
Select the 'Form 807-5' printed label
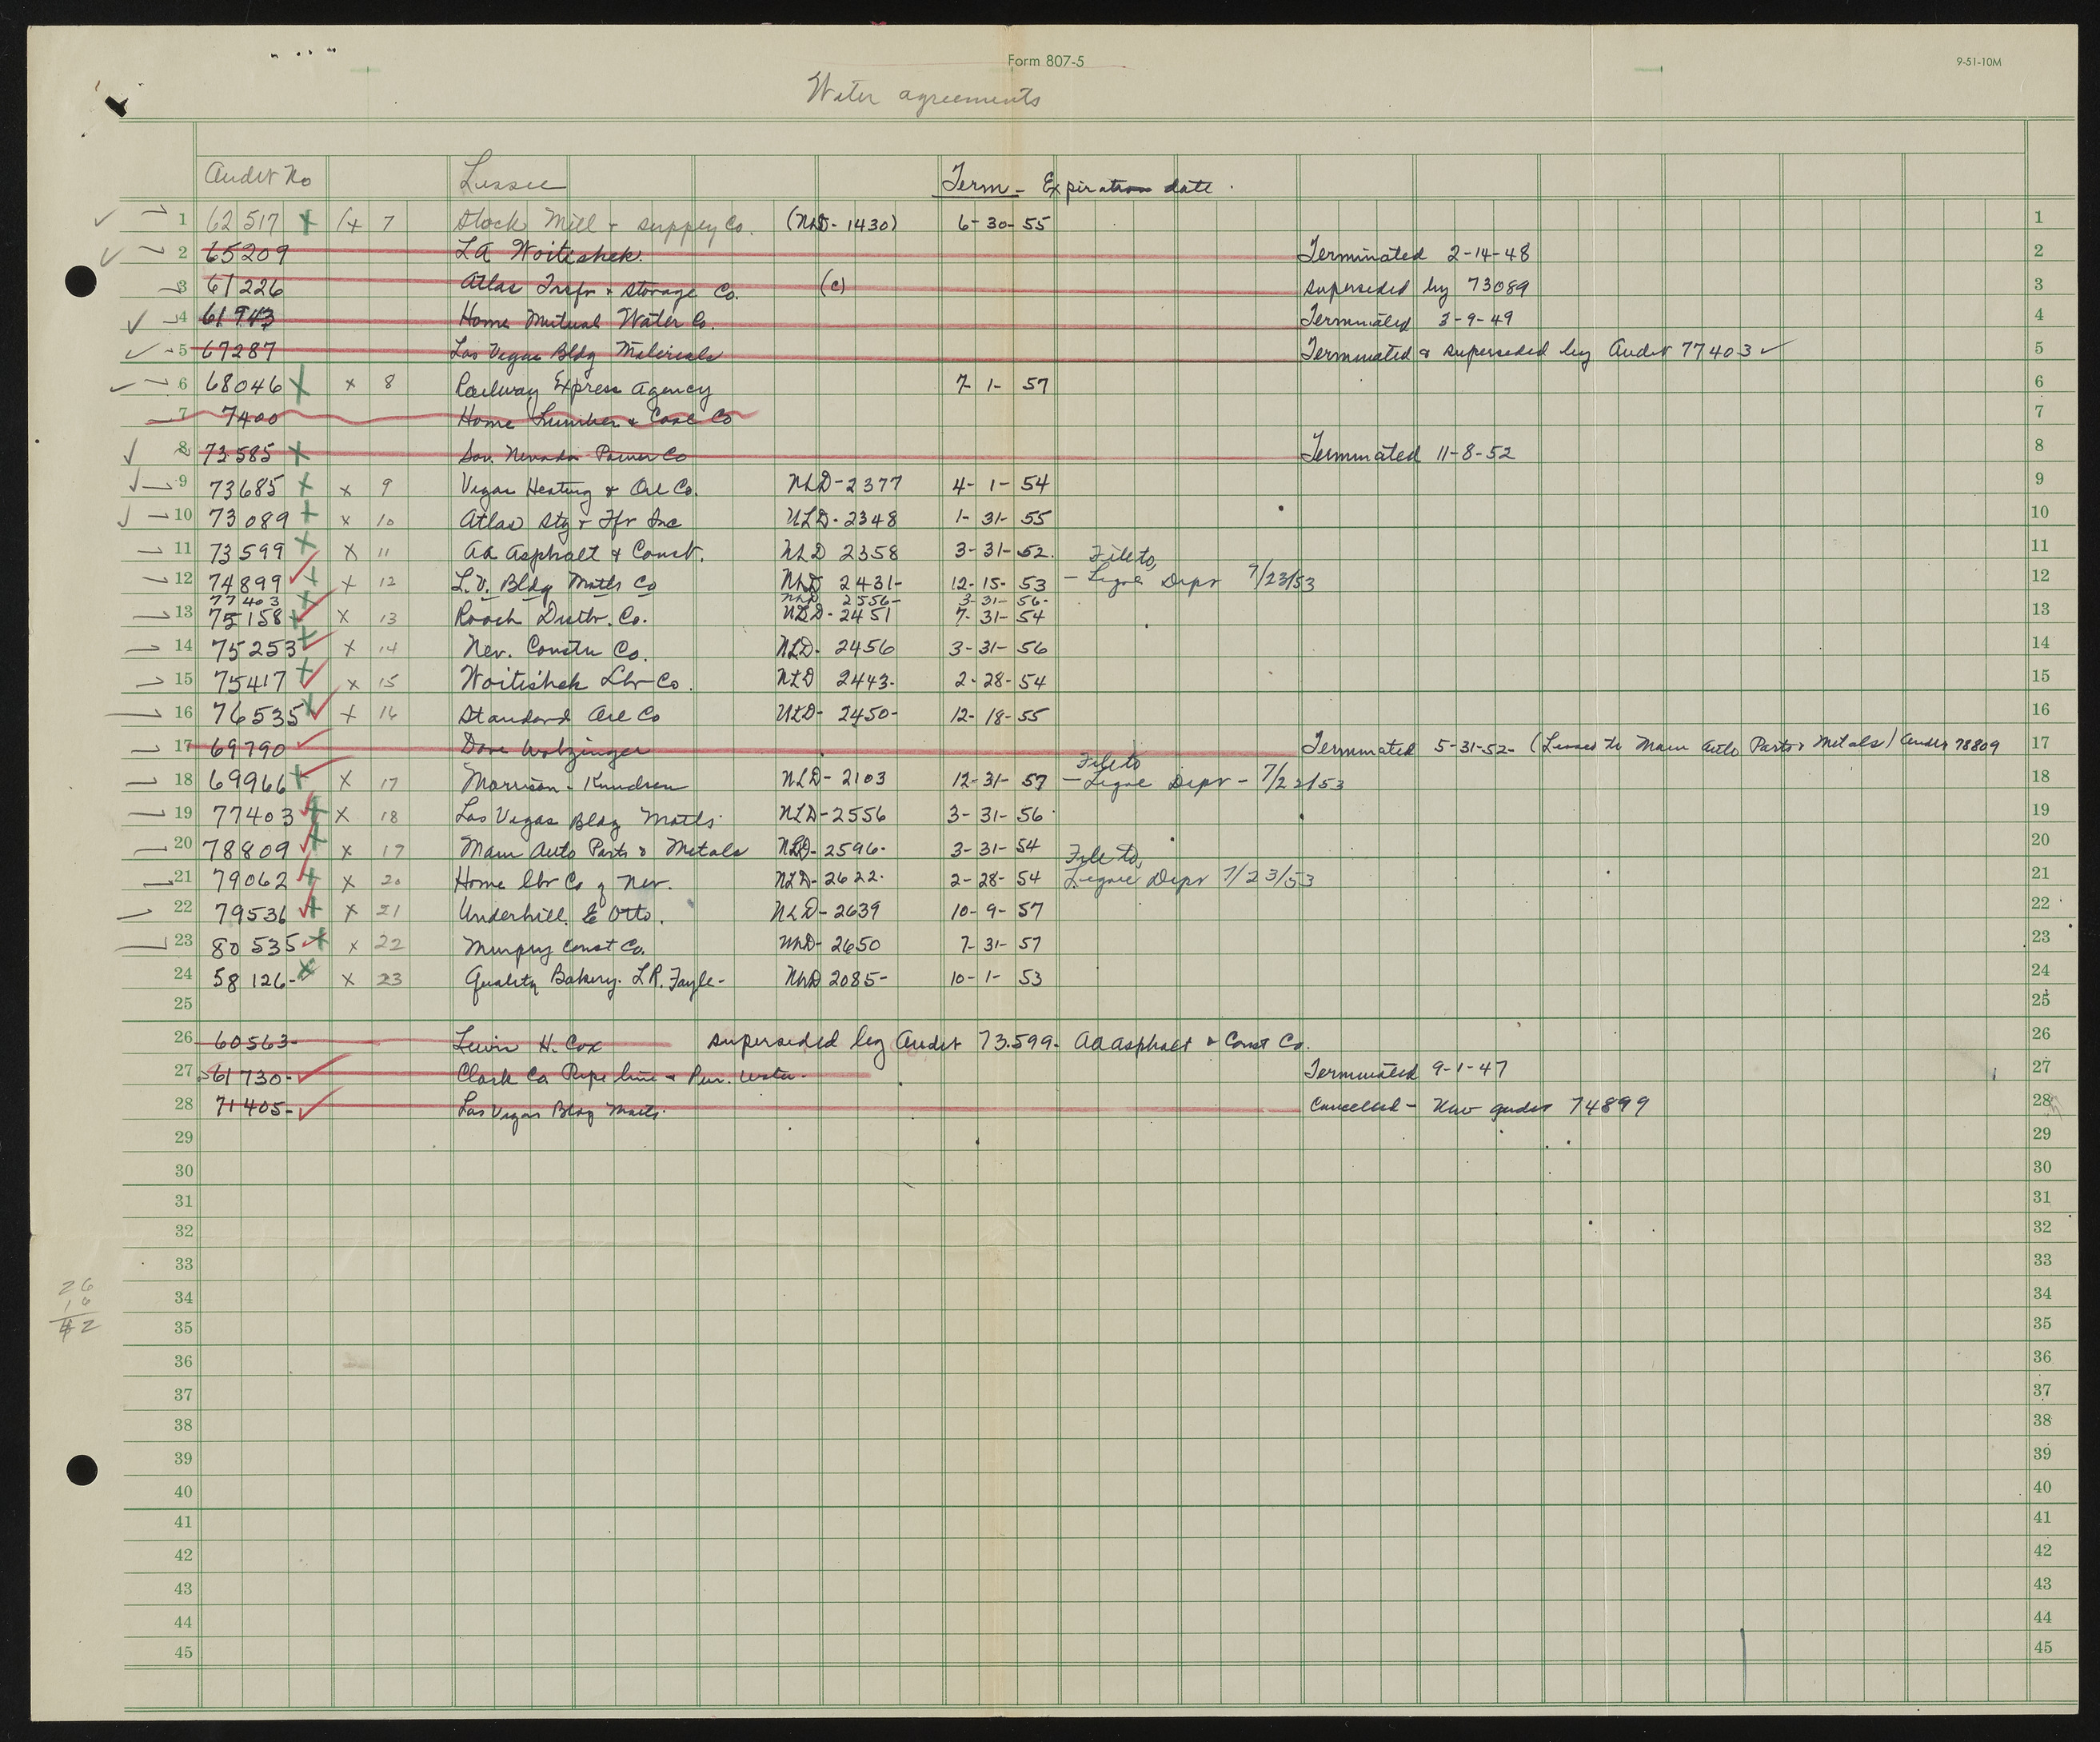click(1045, 61)
